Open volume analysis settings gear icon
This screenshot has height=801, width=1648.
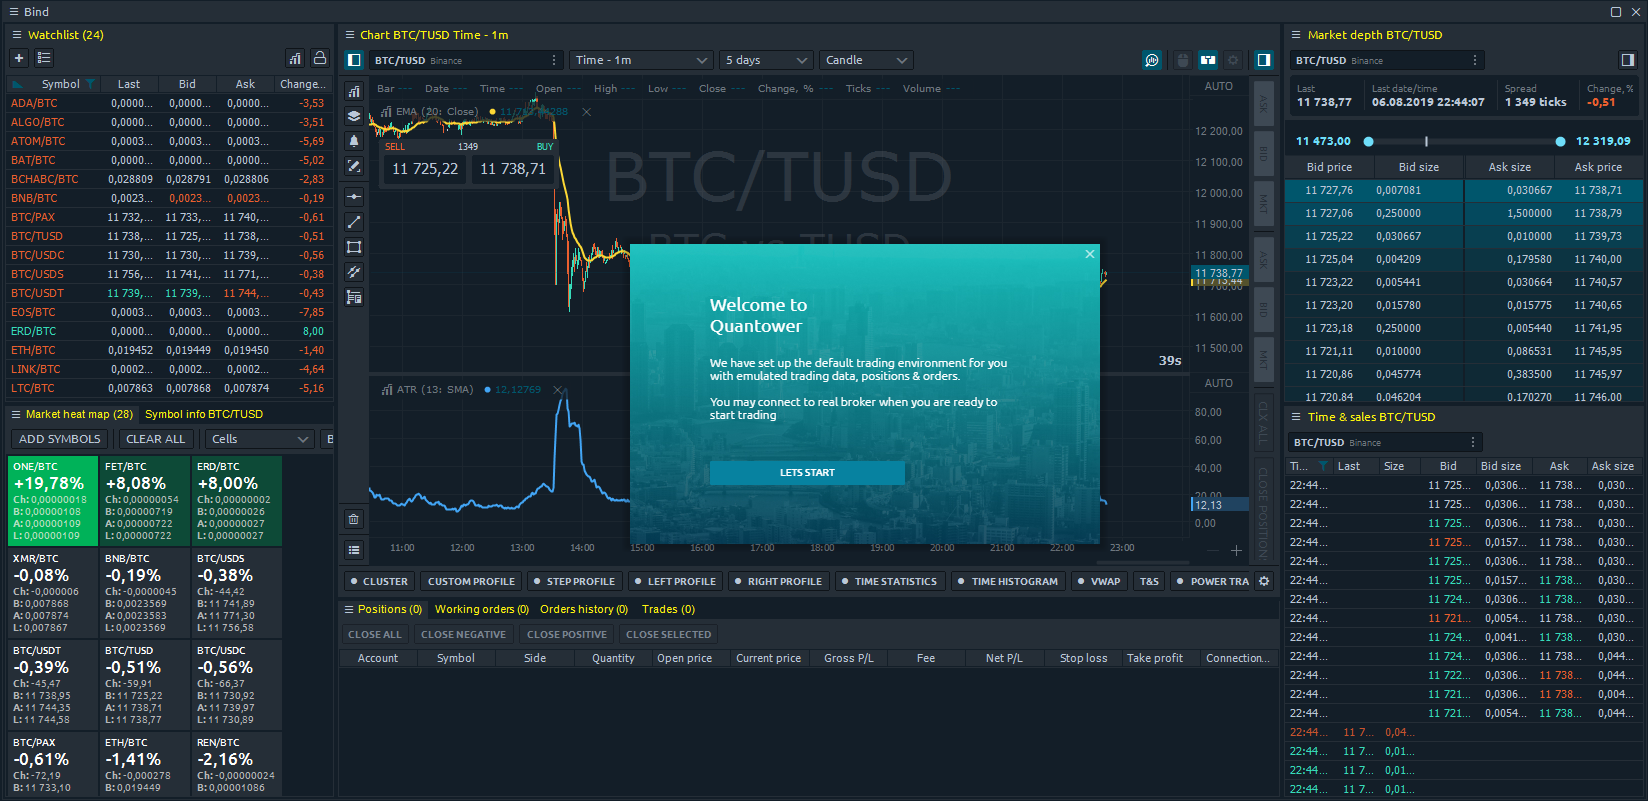pos(1264,581)
